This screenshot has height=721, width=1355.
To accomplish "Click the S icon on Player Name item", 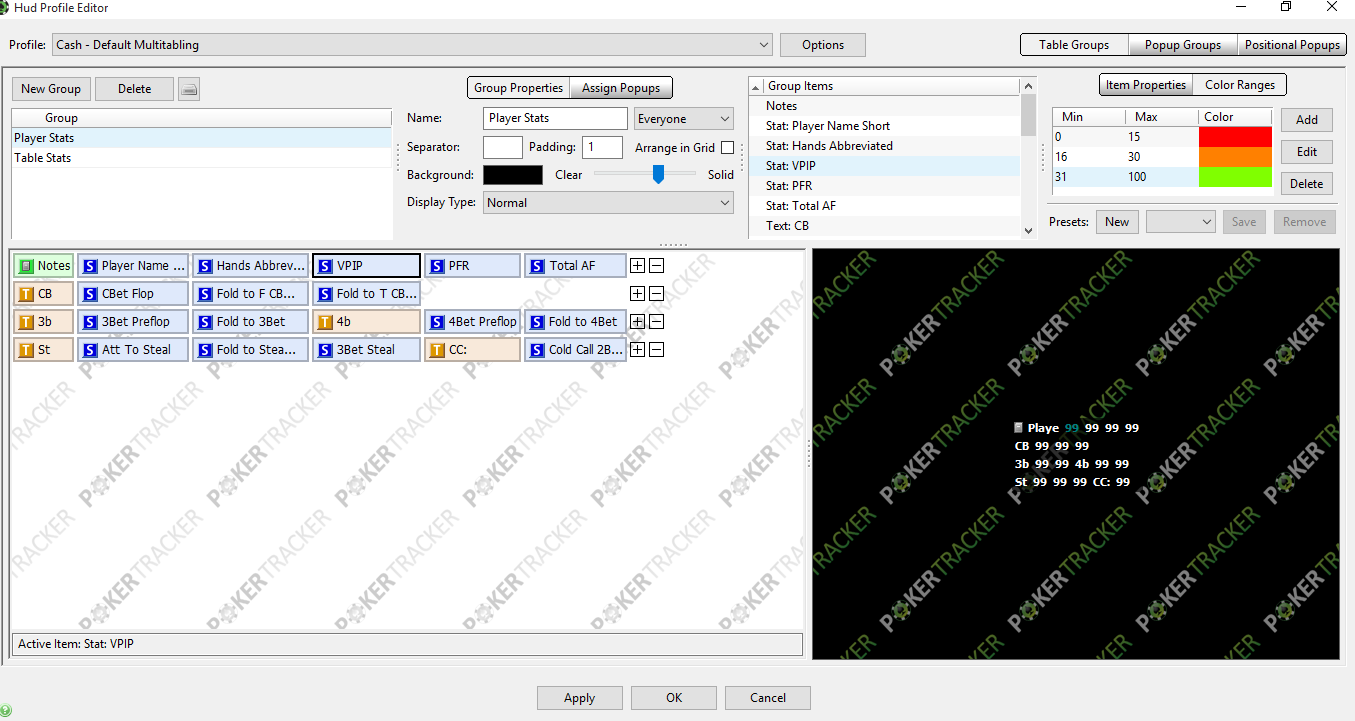I will [90, 266].
